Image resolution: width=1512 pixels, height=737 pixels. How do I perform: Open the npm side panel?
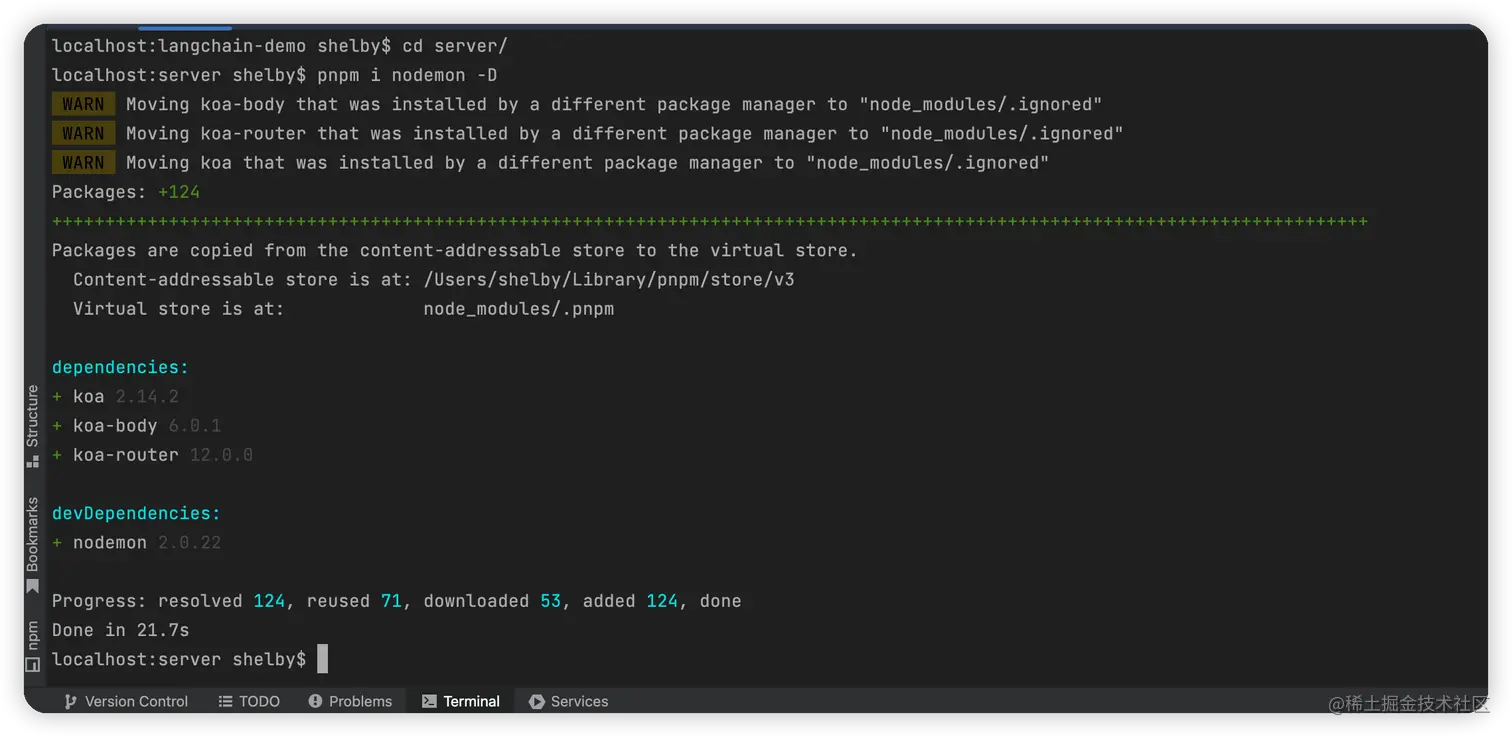tap(33, 646)
